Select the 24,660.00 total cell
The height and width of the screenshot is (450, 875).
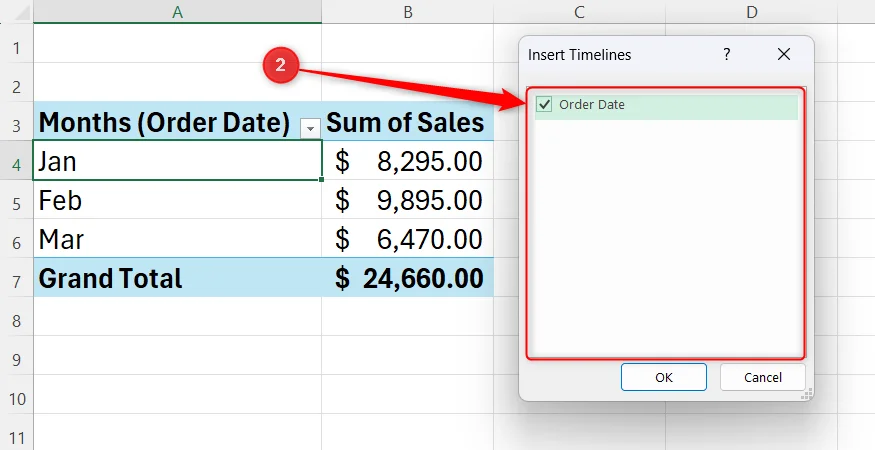coord(407,277)
